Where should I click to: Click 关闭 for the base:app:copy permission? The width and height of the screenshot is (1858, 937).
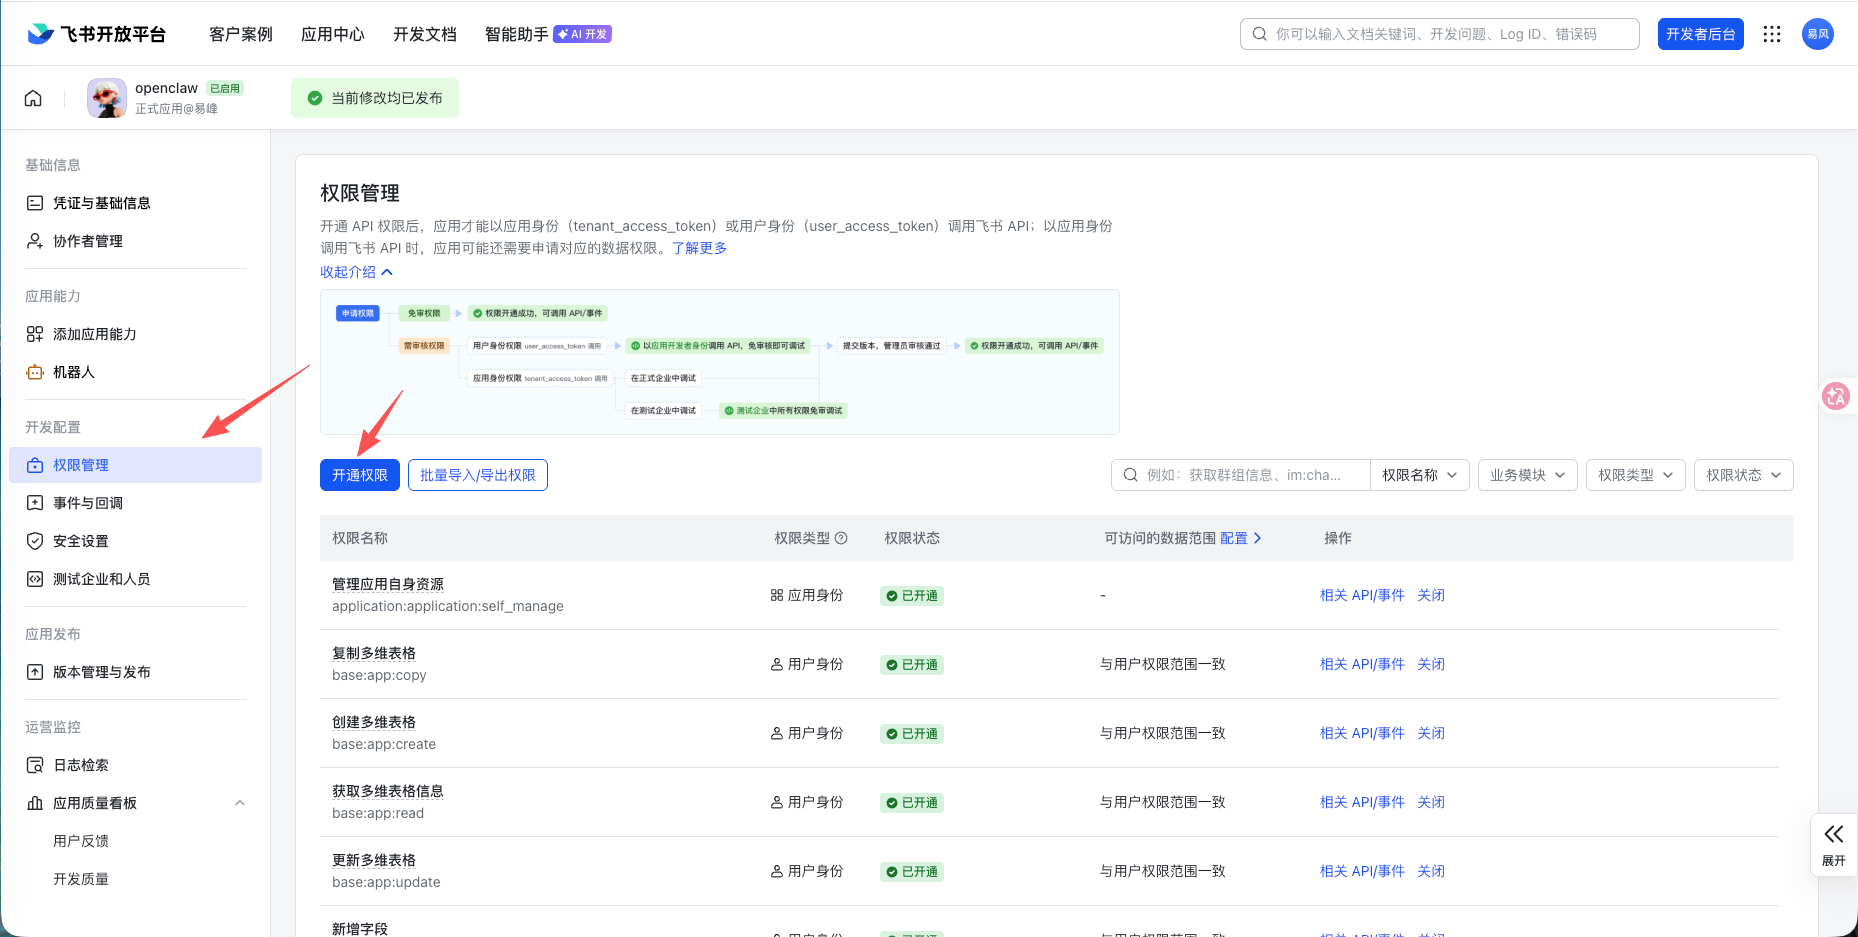pos(1430,664)
